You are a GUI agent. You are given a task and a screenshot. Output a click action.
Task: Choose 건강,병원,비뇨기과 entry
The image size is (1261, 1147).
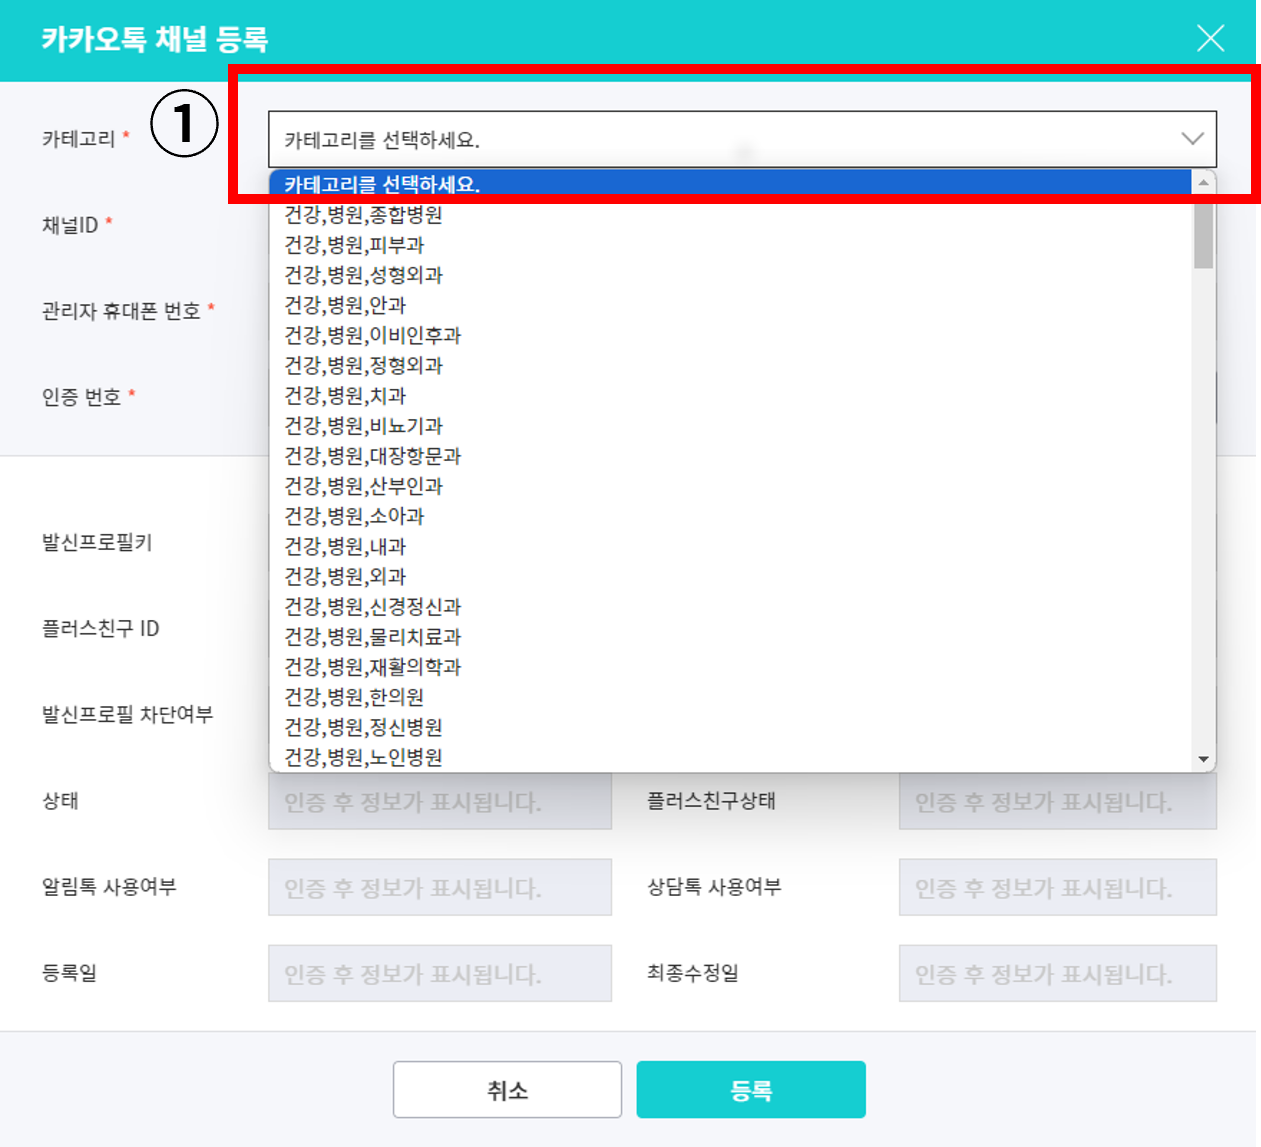pos(731,426)
